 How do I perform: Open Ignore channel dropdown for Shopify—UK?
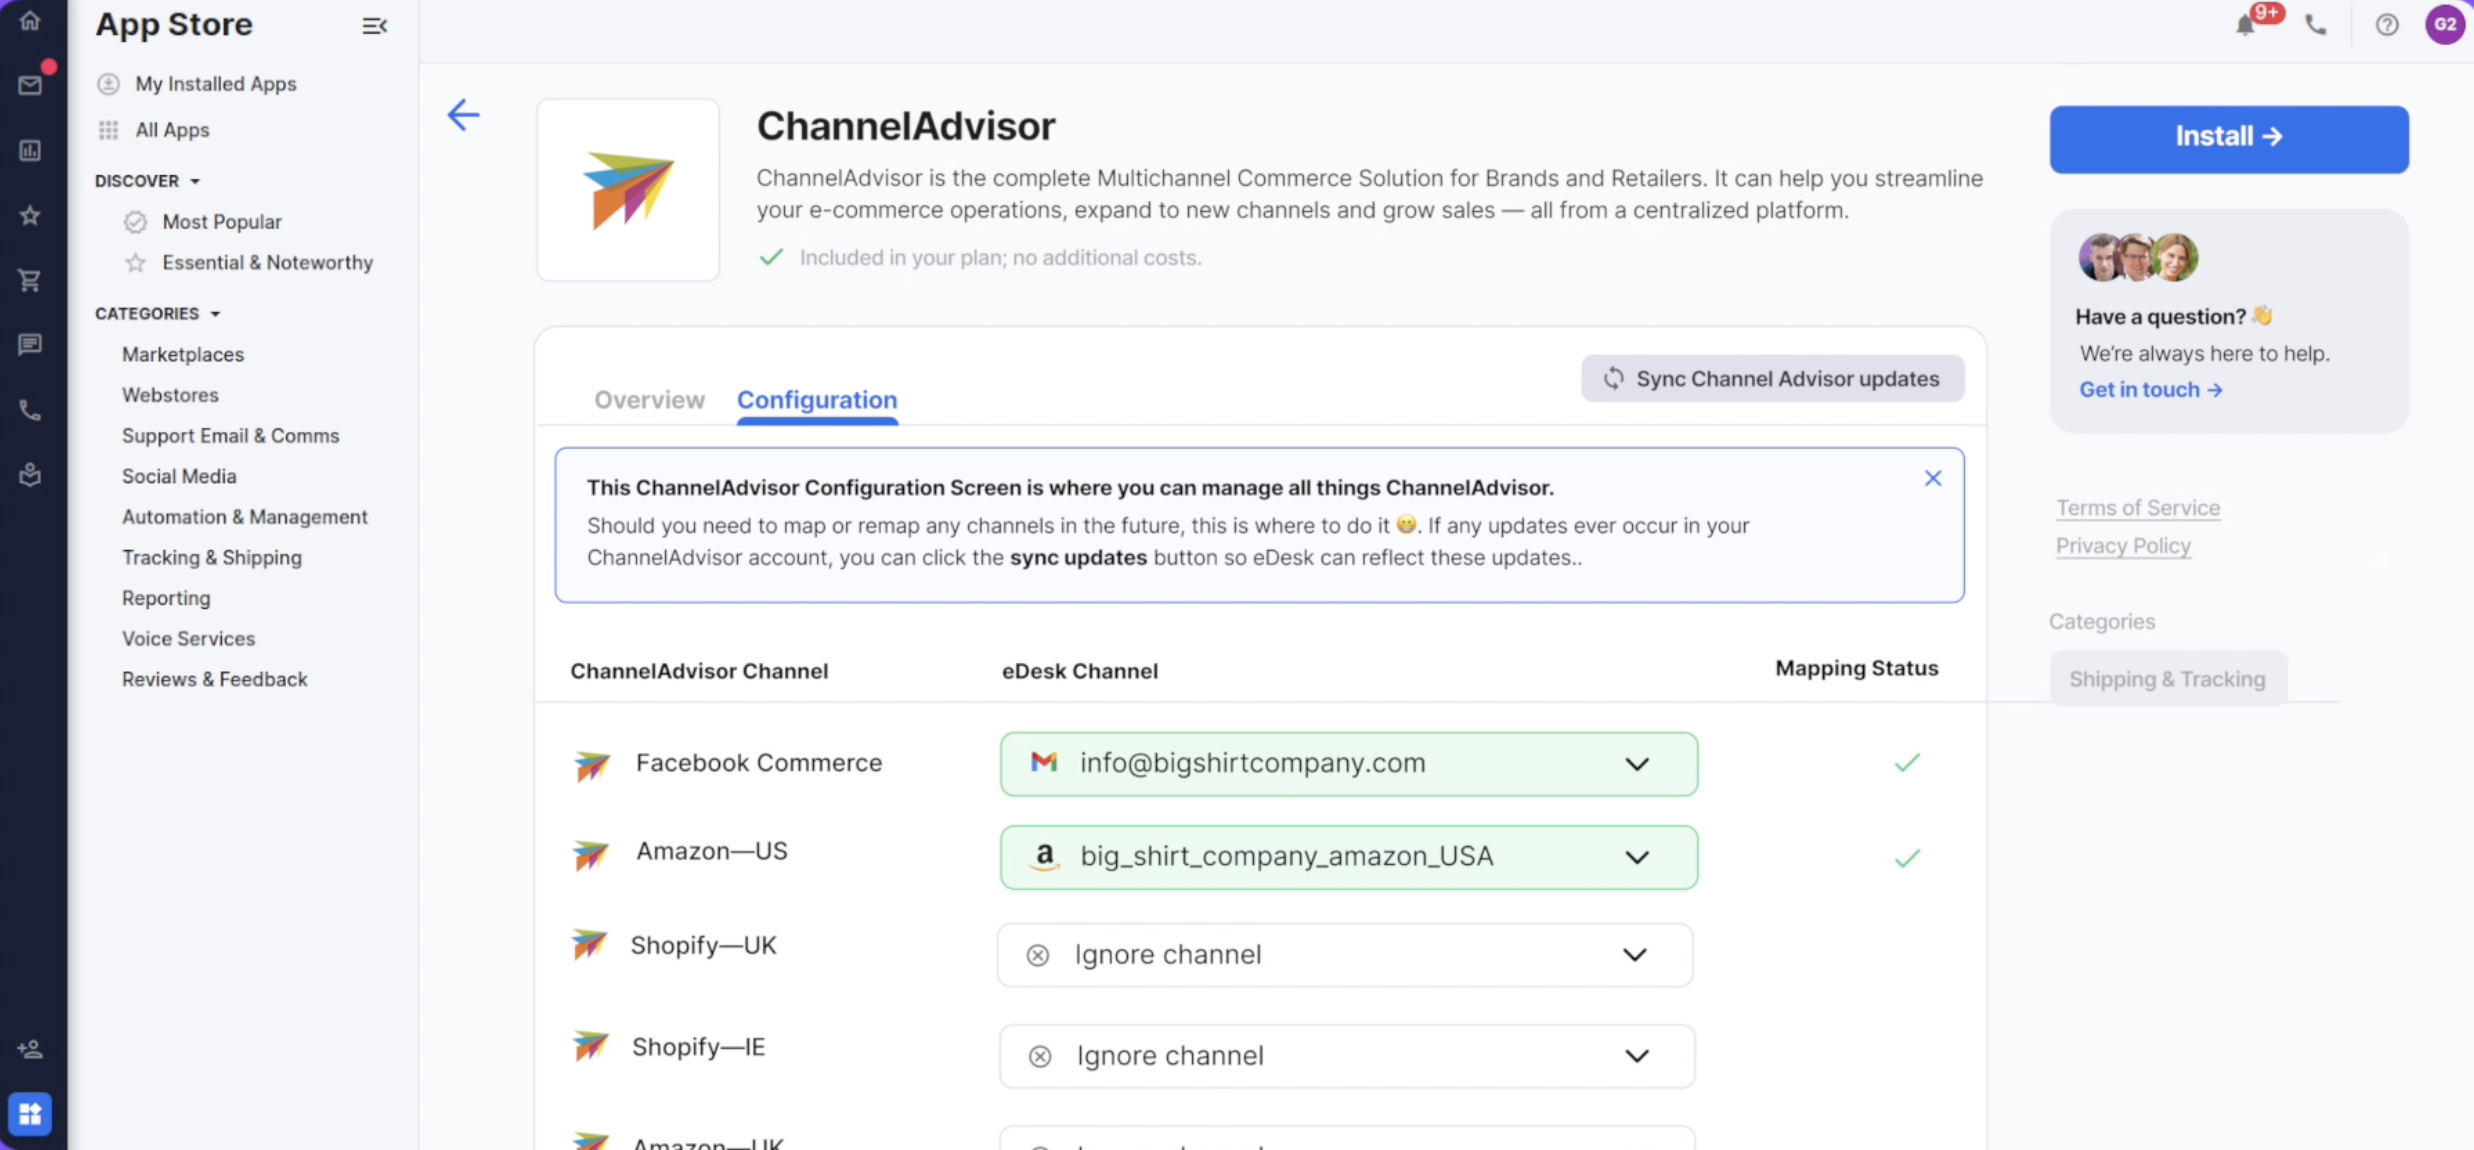click(1345, 955)
